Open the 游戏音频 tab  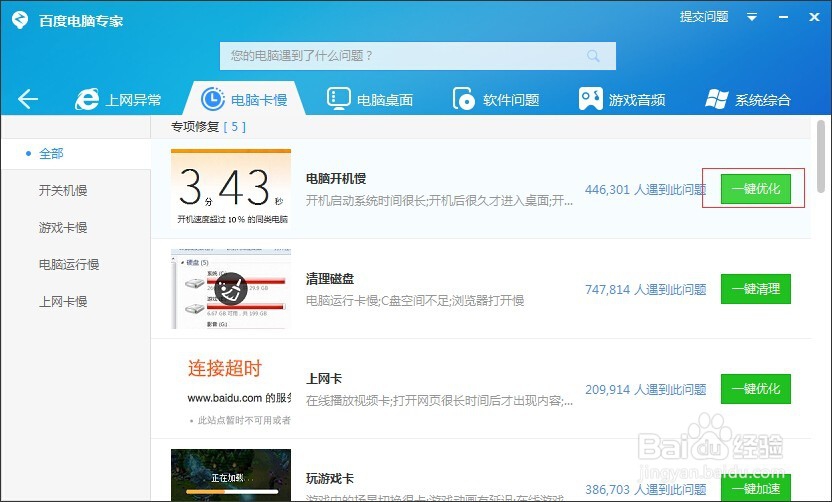click(x=622, y=99)
